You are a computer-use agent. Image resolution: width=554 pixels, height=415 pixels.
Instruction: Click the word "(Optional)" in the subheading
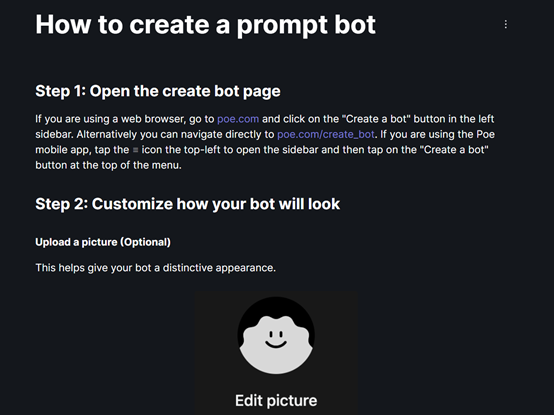pyautogui.click(x=146, y=242)
